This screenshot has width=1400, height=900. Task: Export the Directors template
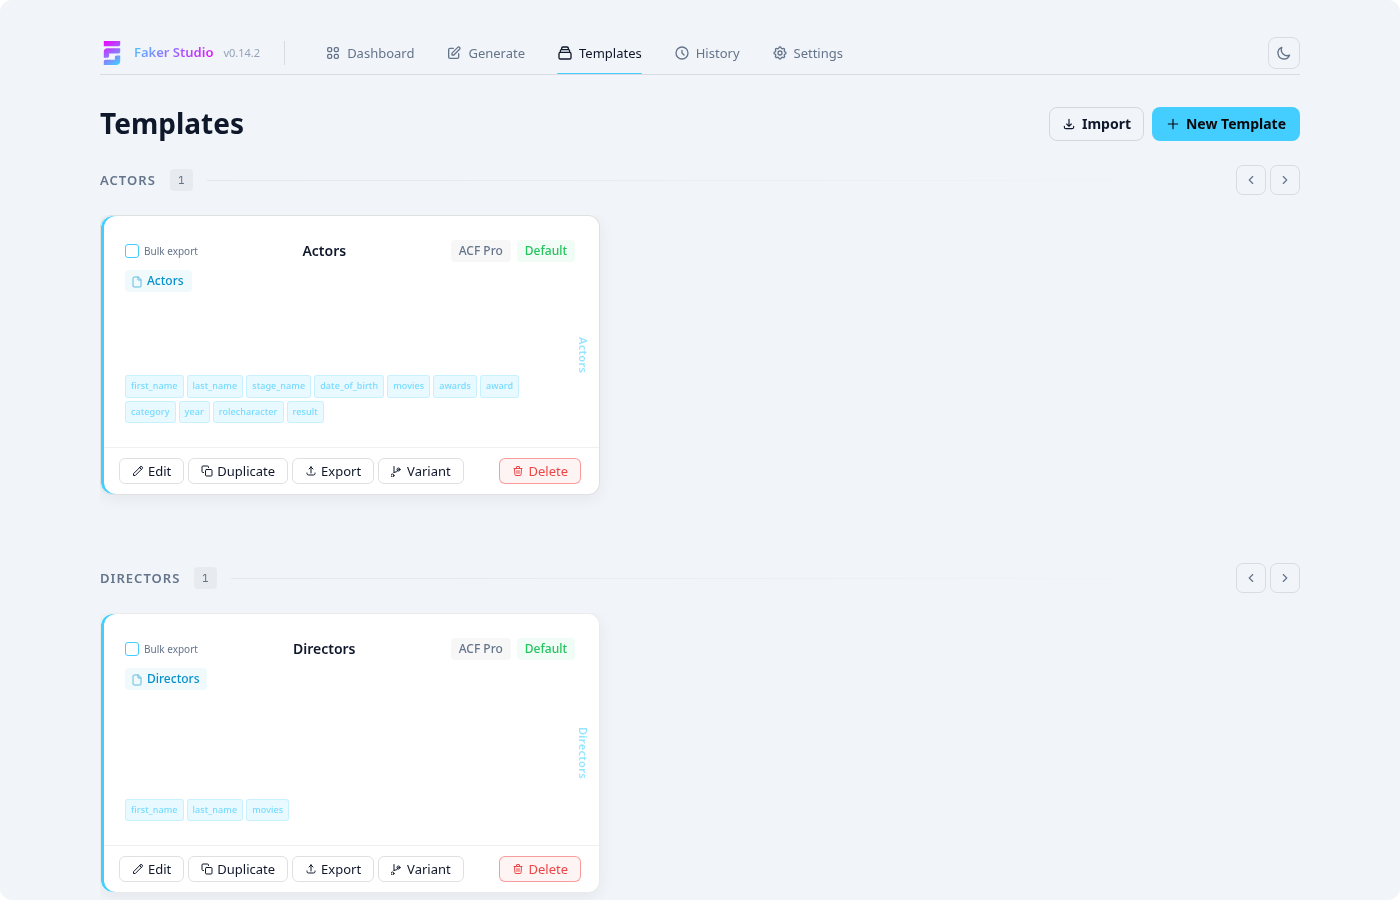tap(333, 869)
